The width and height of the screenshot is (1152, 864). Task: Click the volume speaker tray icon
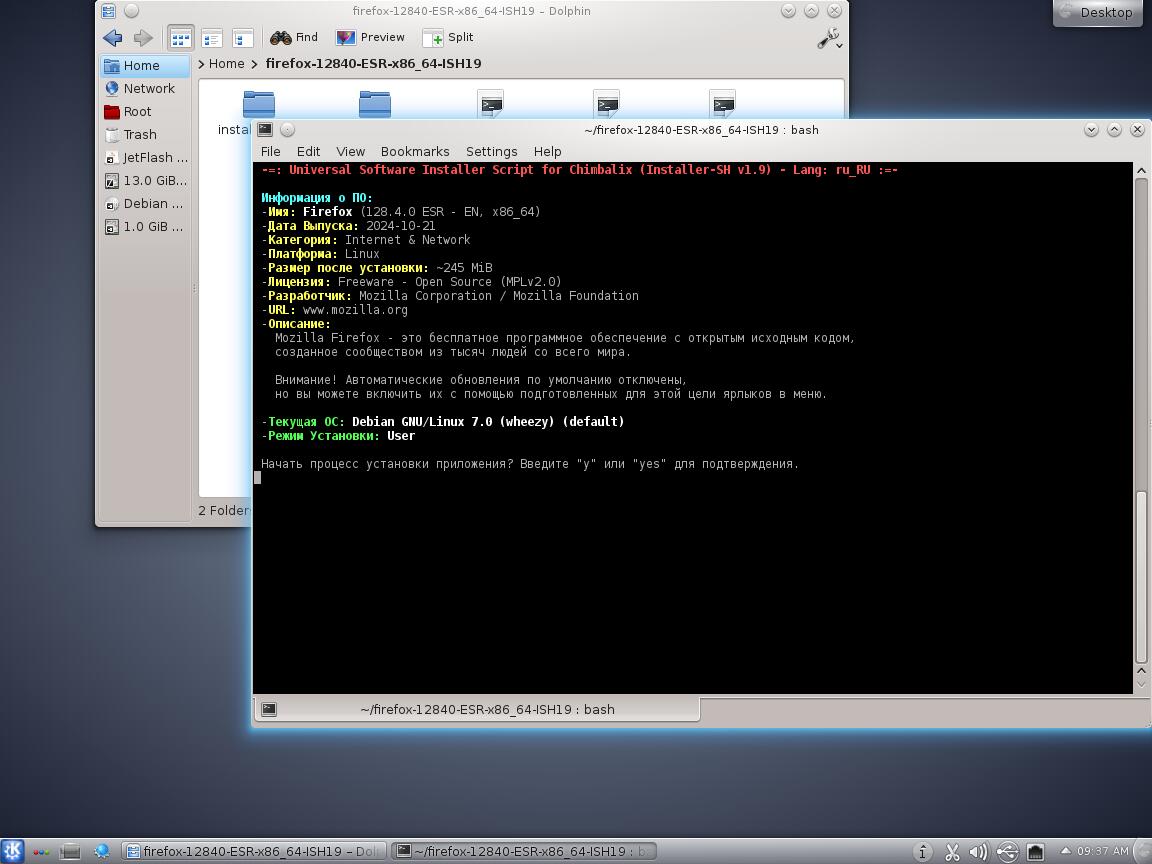(978, 852)
